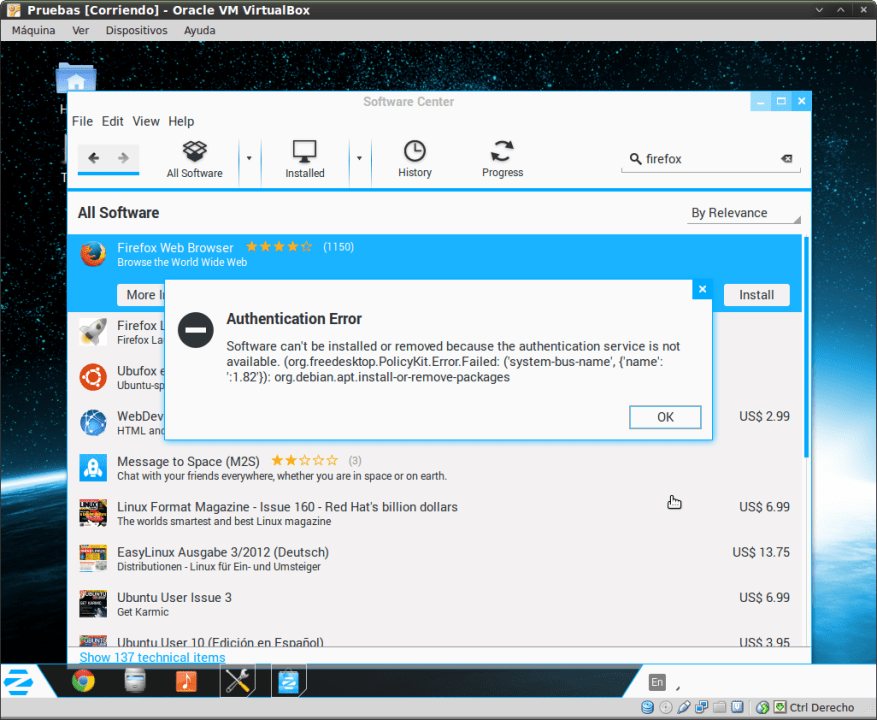Launch Chrome from the taskbar

point(83,681)
